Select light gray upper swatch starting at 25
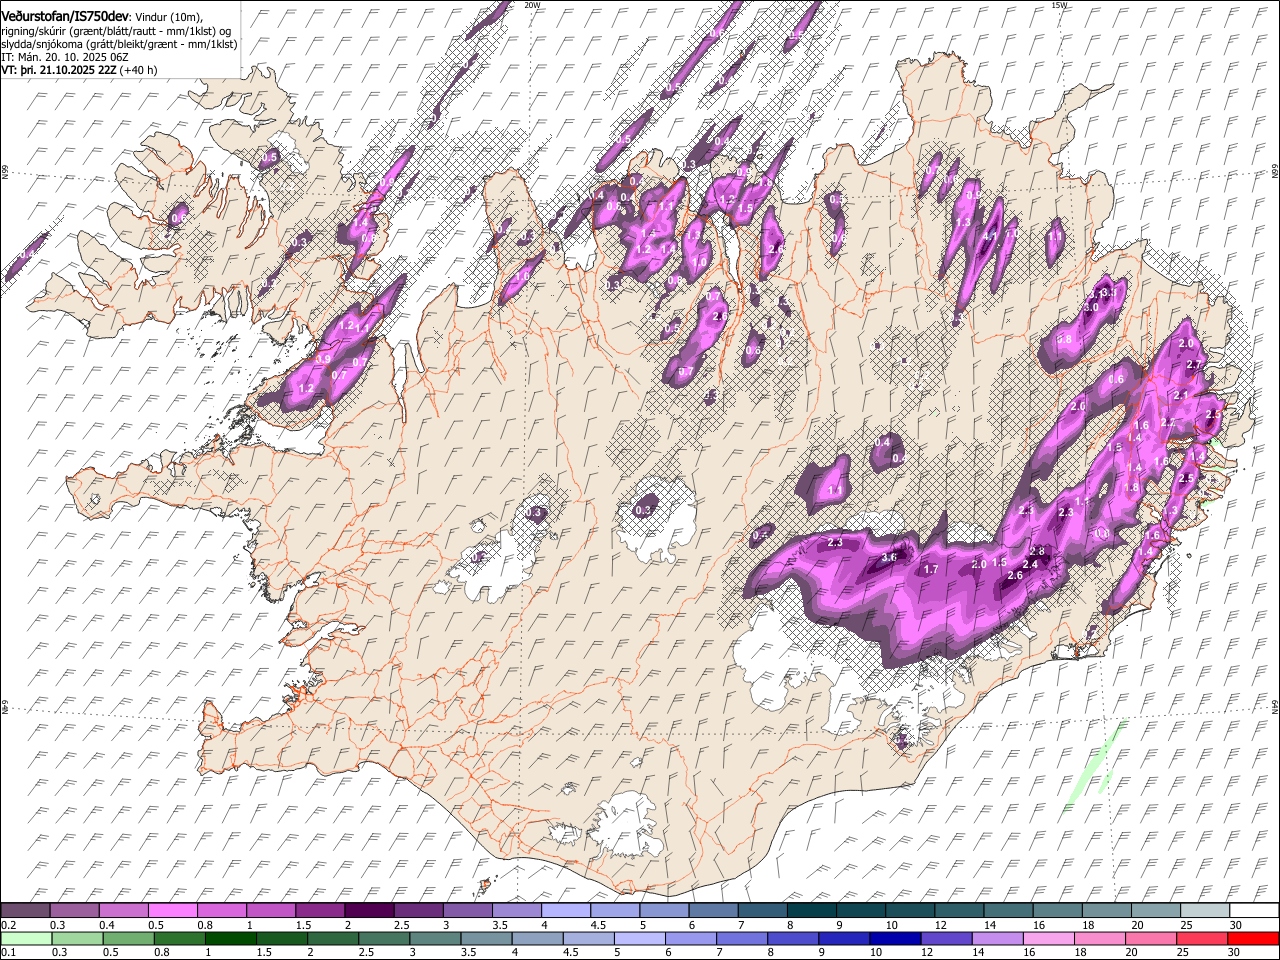 1205,910
